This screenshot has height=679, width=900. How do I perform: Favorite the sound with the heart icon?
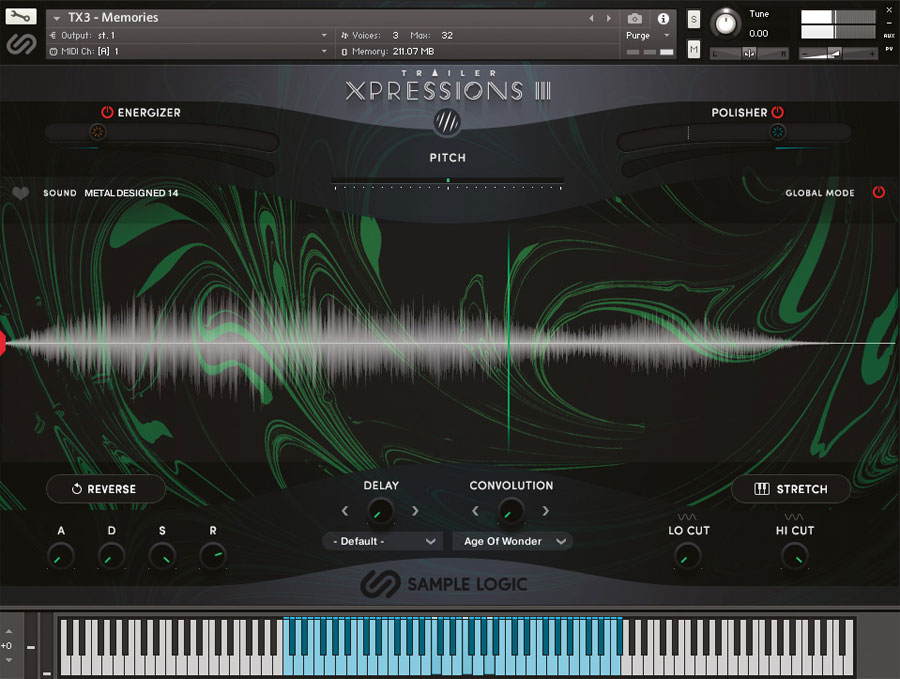coord(21,193)
